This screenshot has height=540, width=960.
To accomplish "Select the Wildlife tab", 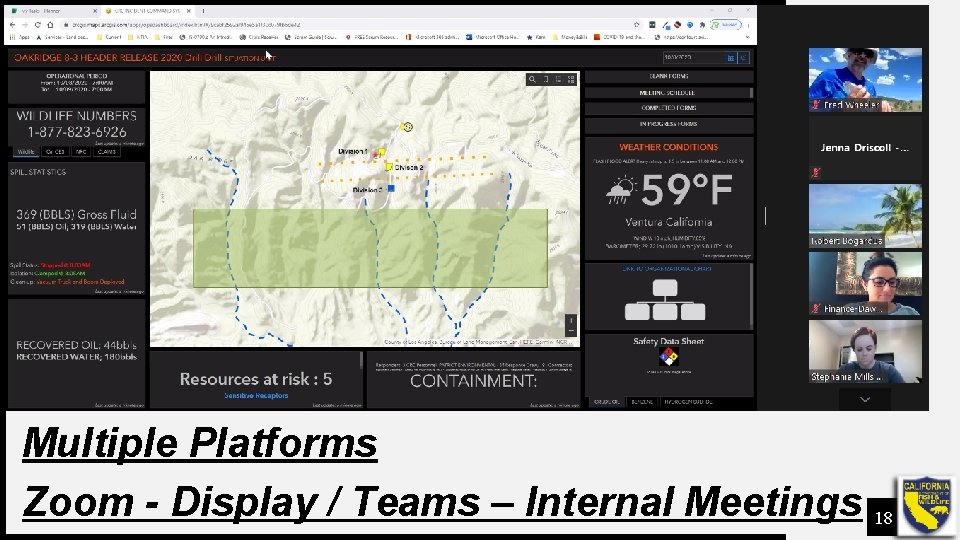I will click(26, 152).
